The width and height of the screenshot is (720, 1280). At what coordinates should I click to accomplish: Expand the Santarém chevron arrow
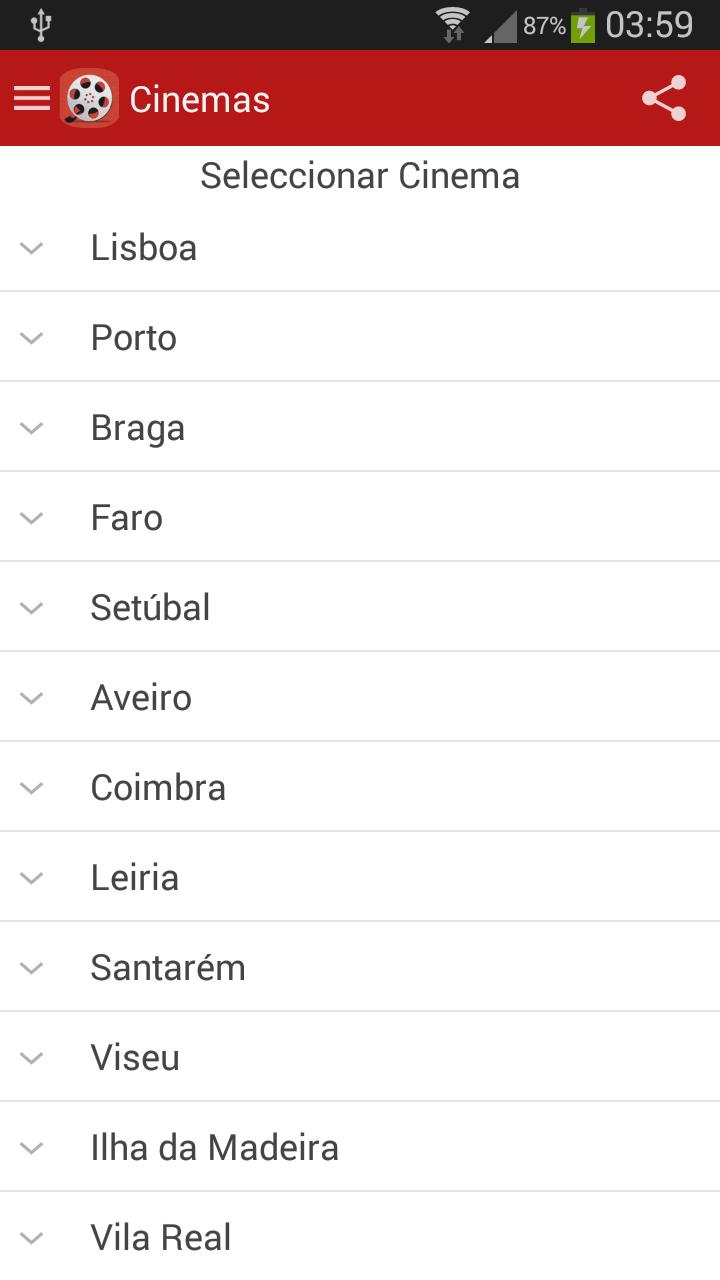point(32,968)
